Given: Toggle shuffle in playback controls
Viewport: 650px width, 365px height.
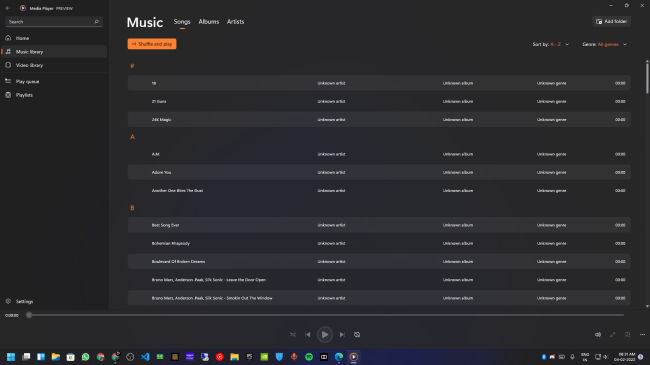Looking at the screenshot, I should pos(293,335).
